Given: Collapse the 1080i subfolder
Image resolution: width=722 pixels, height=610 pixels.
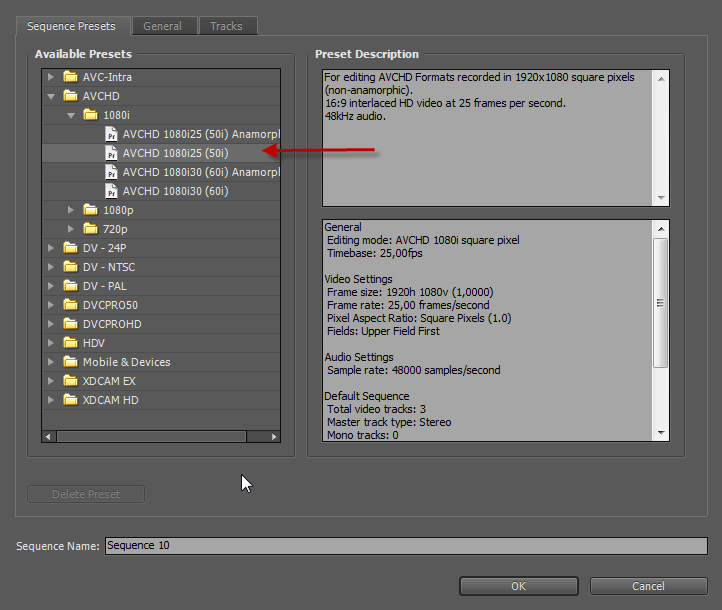Looking at the screenshot, I should [71, 115].
